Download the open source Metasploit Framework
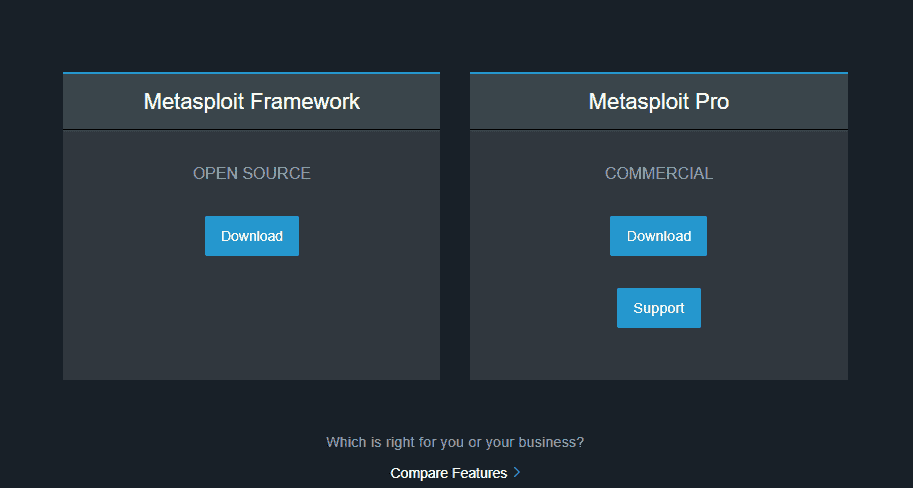This screenshot has width=913, height=488. 252,236
